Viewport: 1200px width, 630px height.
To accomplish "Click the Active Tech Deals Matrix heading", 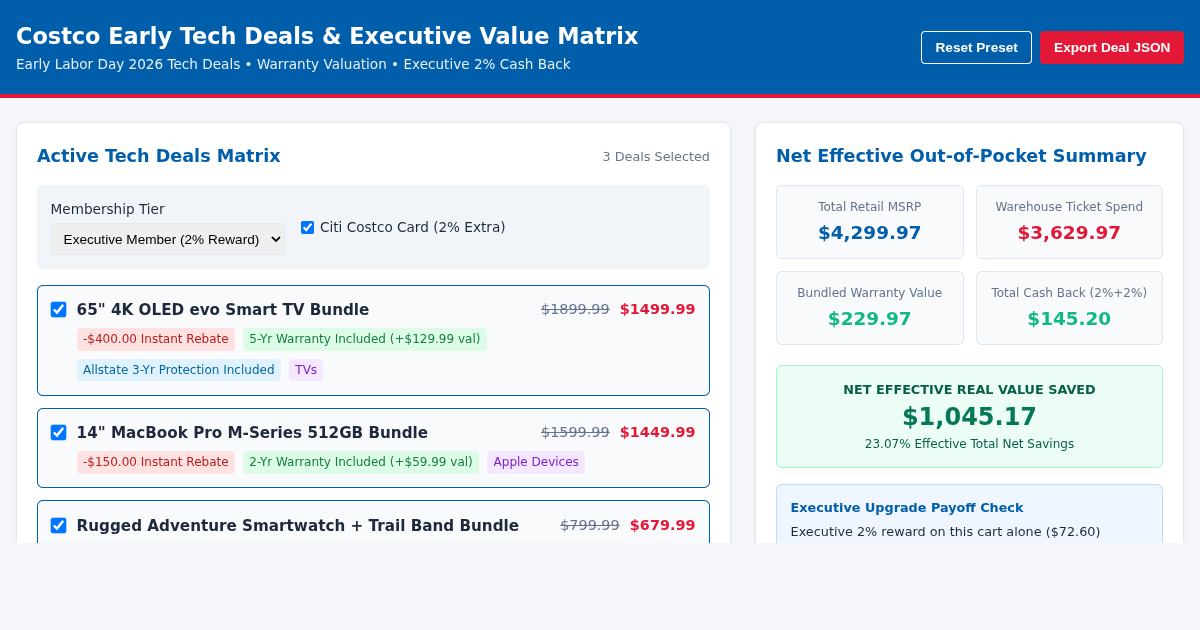I will (159, 156).
